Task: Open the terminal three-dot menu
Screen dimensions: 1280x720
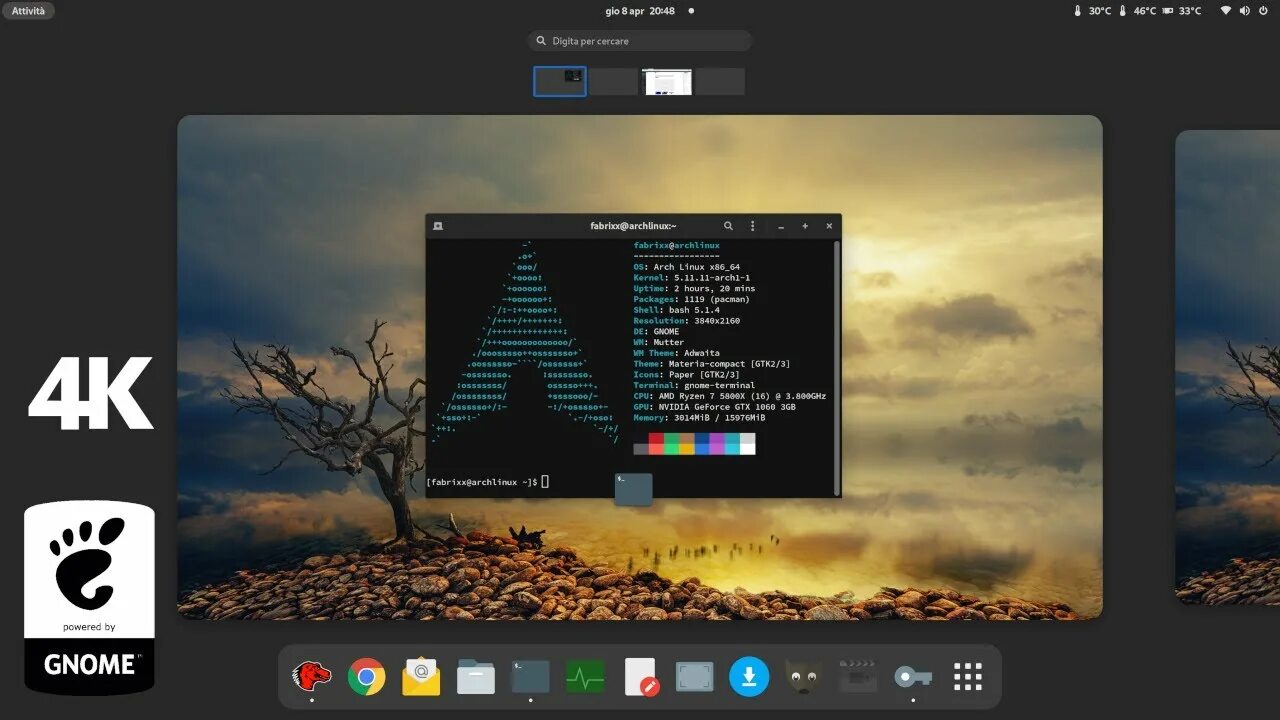Action: pos(753,226)
